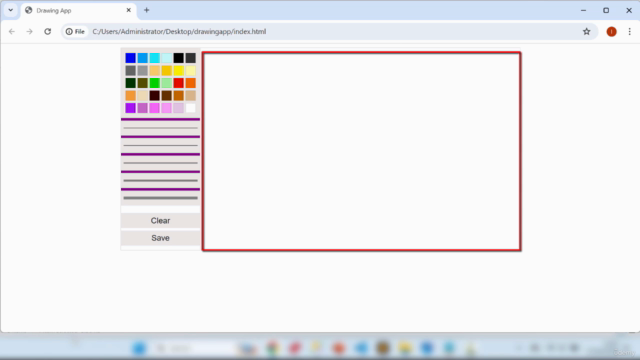
Task: Pick the pure blue color swatch
Action: coord(131,58)
